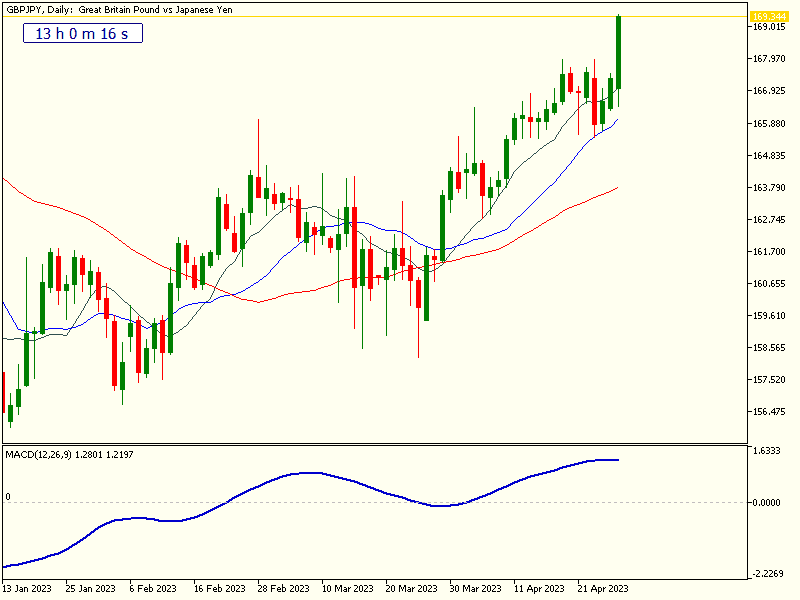800x600 pixels.
Task: Click the candle countdown timer box
Action: (81, 33)
